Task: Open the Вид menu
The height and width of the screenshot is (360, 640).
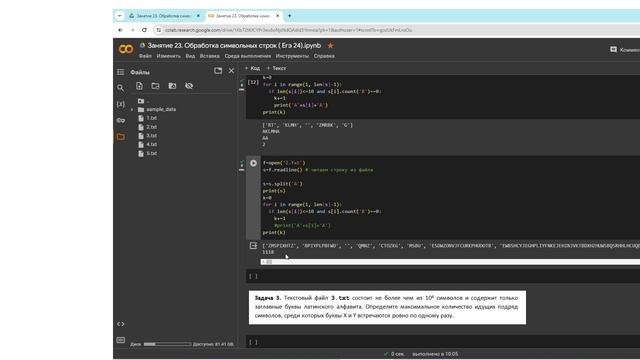Action: 190,56
